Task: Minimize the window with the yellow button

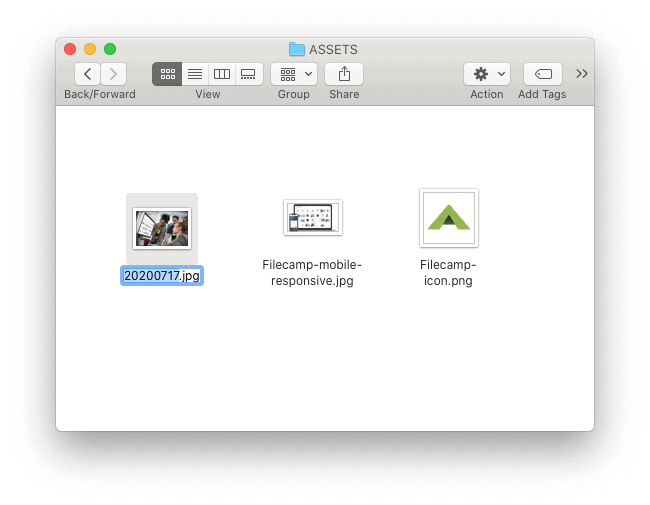Action: coord(90,49)
